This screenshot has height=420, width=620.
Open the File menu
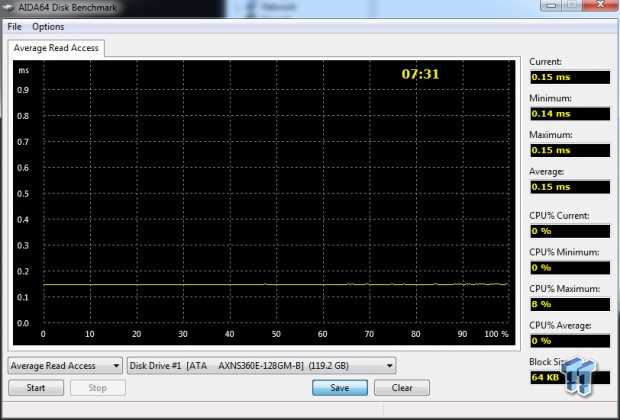coord(14,27)
